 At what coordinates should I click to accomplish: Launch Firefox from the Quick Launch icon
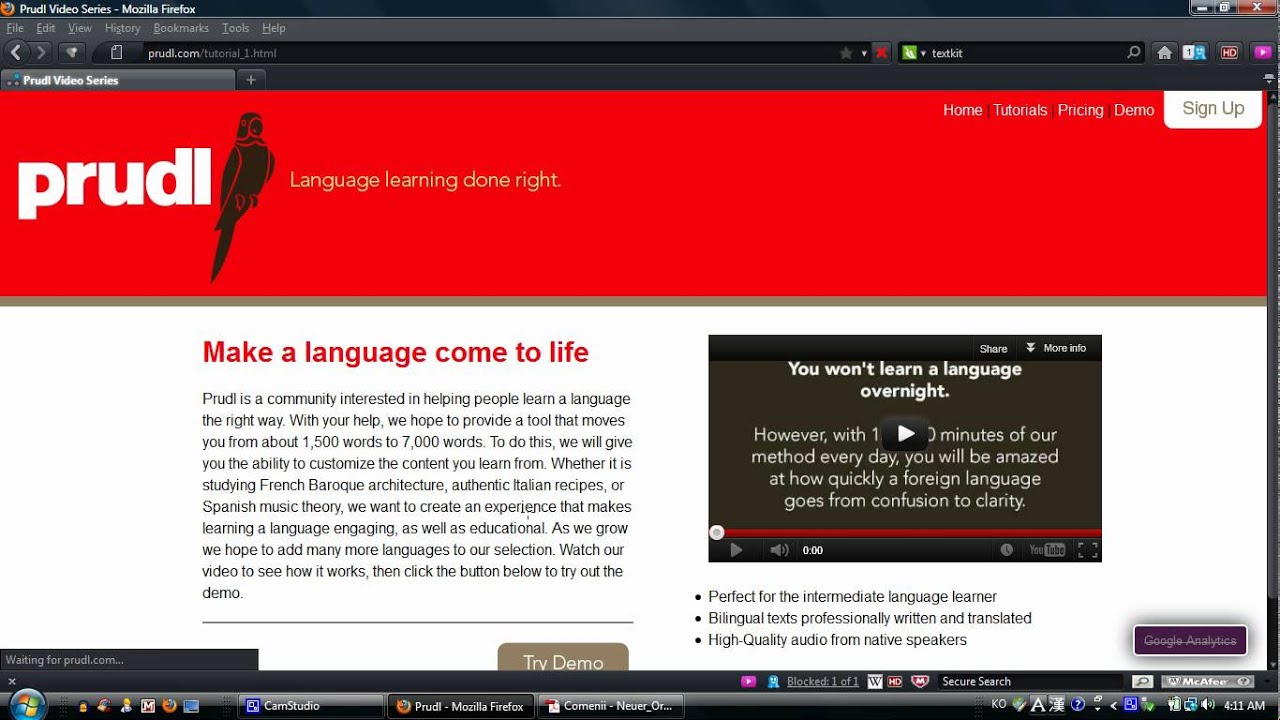click(x=168, y=706)
